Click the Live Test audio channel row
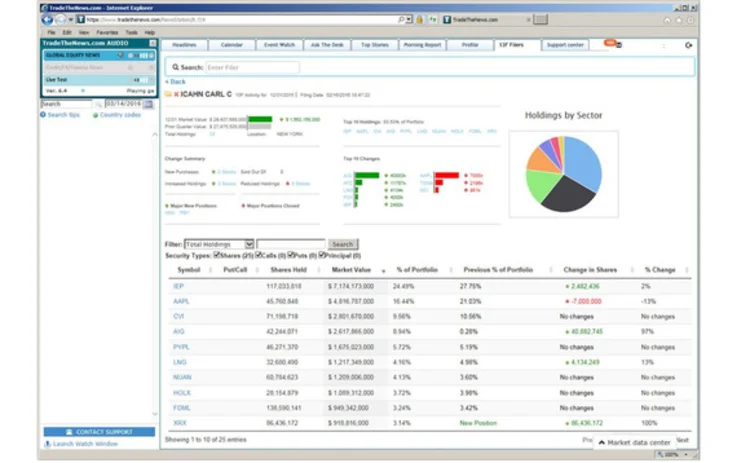This screenshot has height=463, width=750. click(x=99, y=80)
